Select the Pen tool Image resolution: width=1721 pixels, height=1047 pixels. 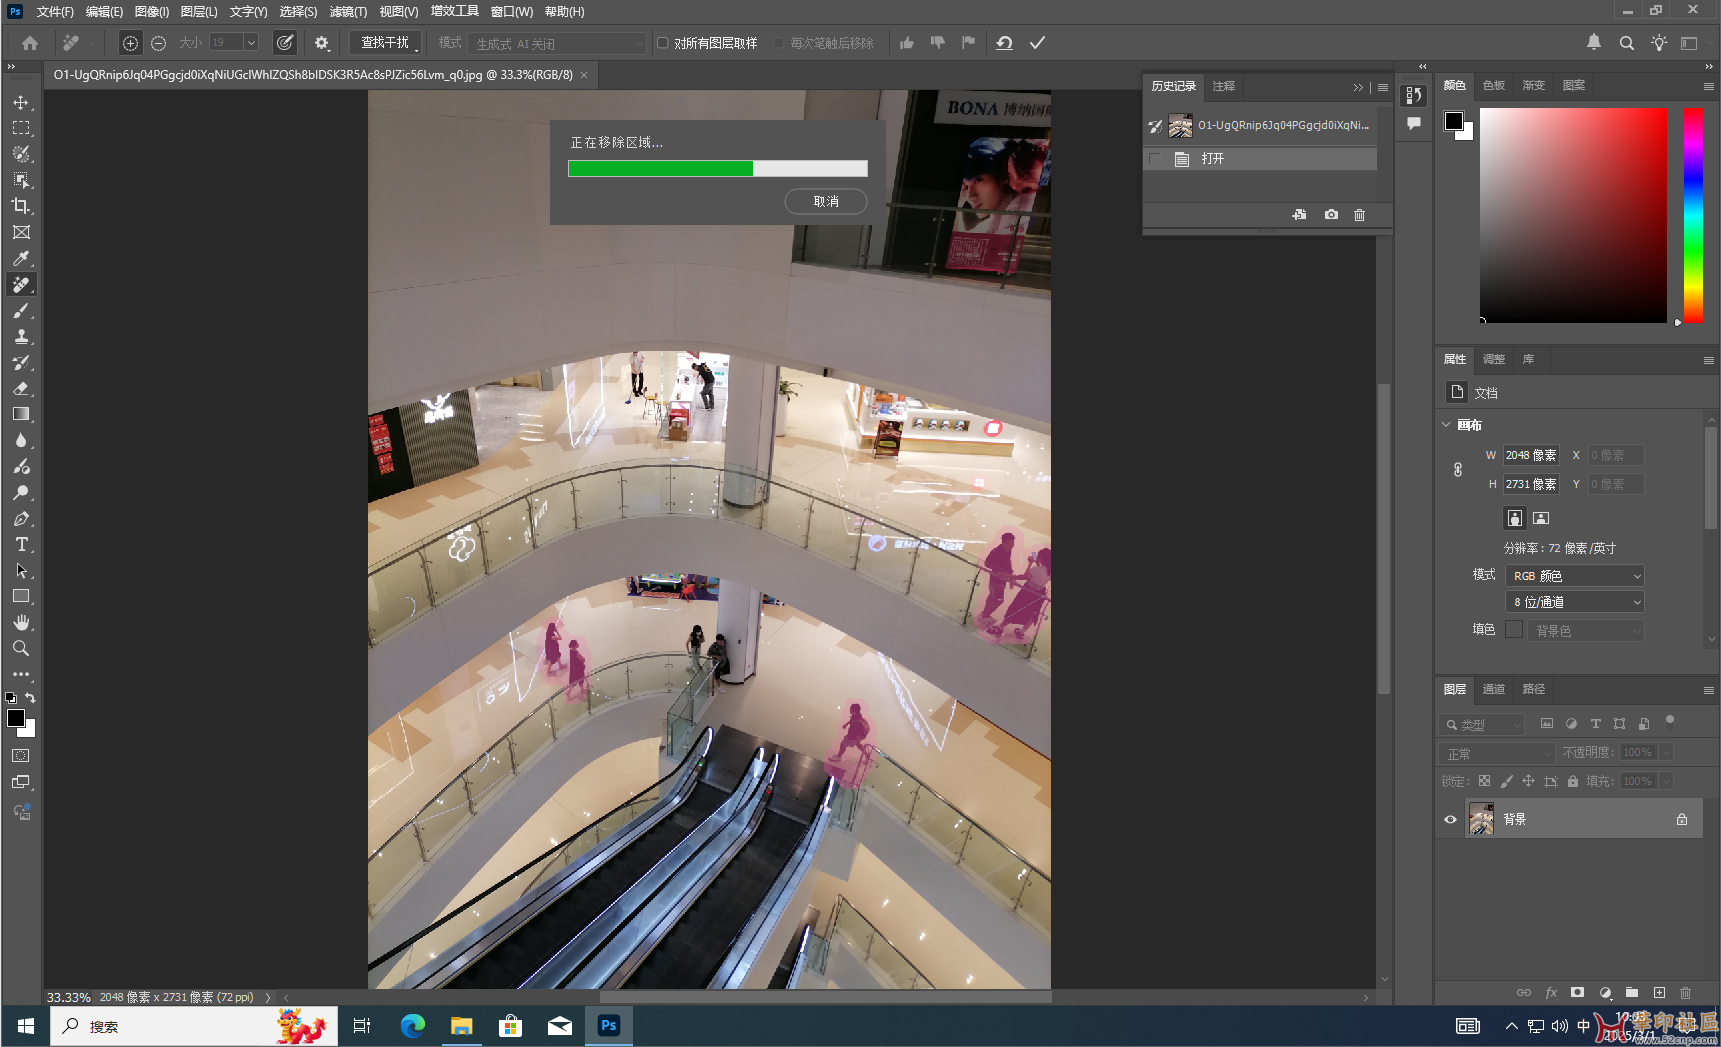(x=21, y=518)
